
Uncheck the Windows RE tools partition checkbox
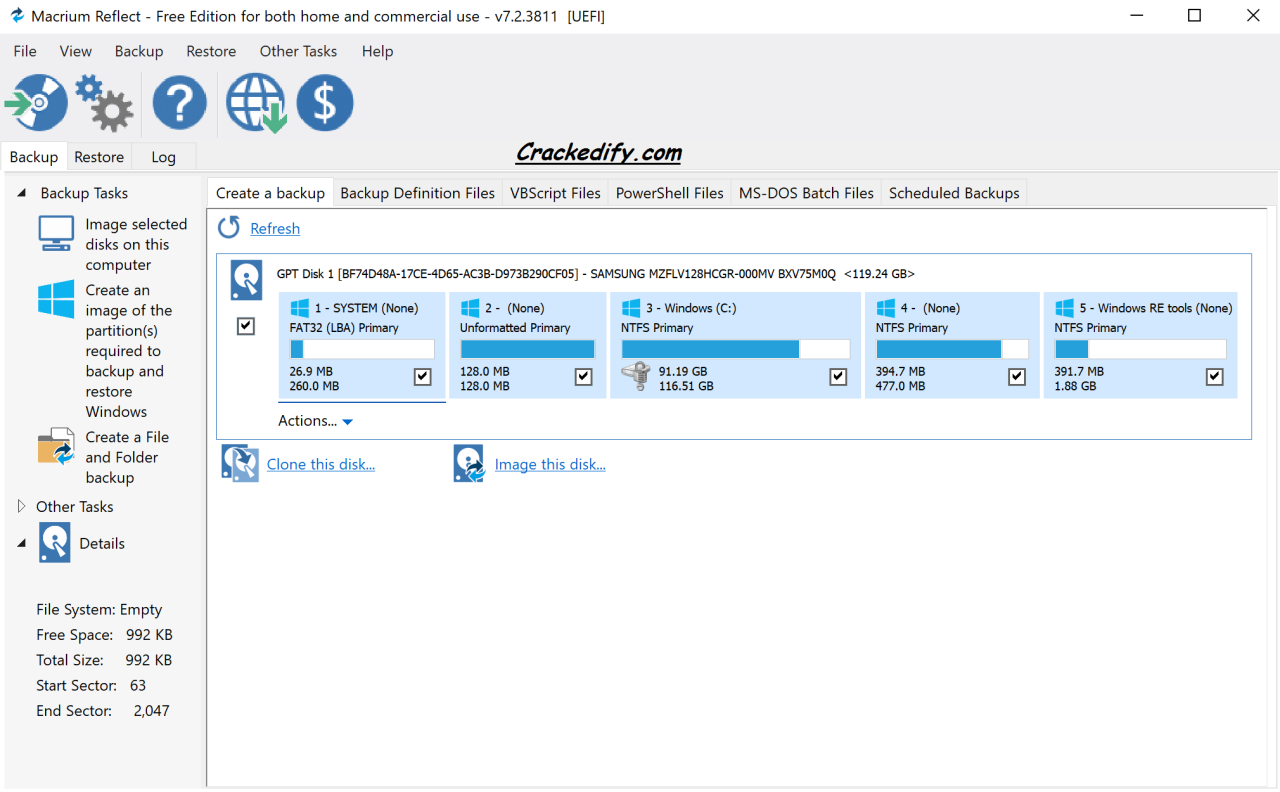tap(1215, 377)
